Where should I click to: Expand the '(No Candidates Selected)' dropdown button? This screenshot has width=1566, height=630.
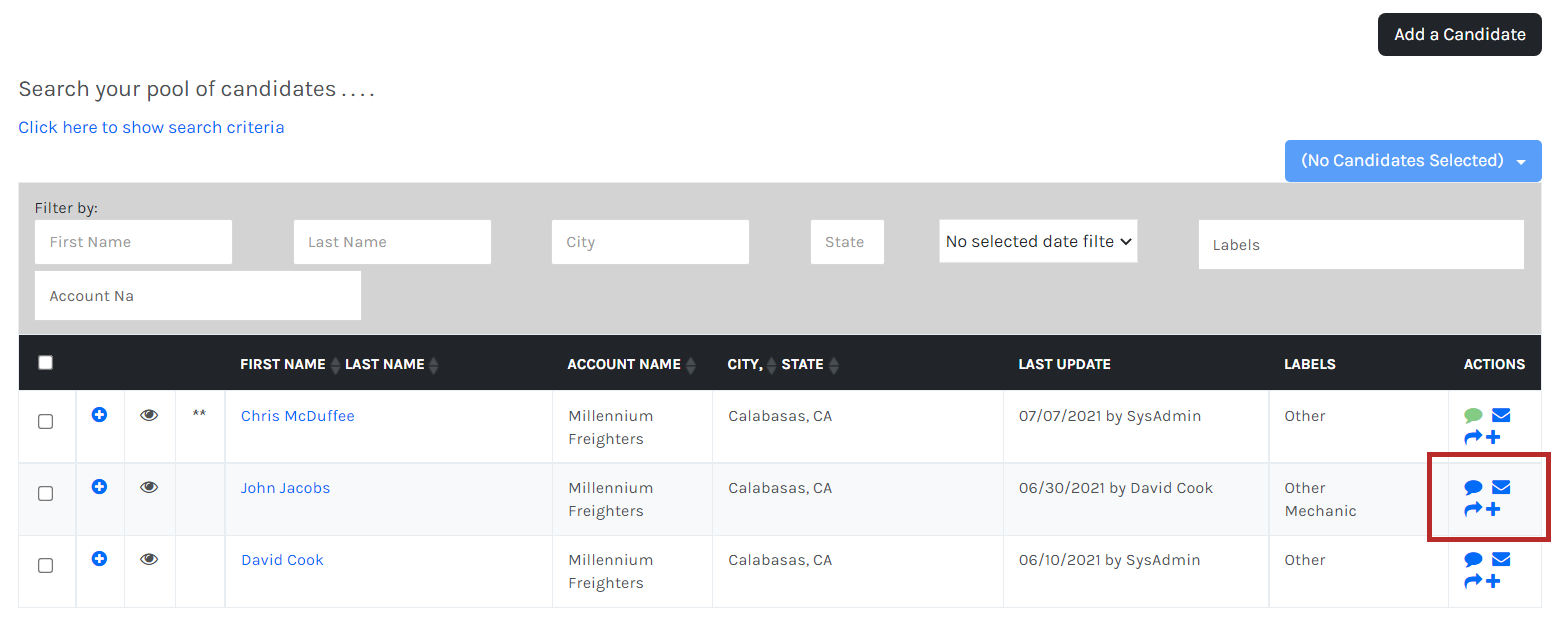point(1413,161)
